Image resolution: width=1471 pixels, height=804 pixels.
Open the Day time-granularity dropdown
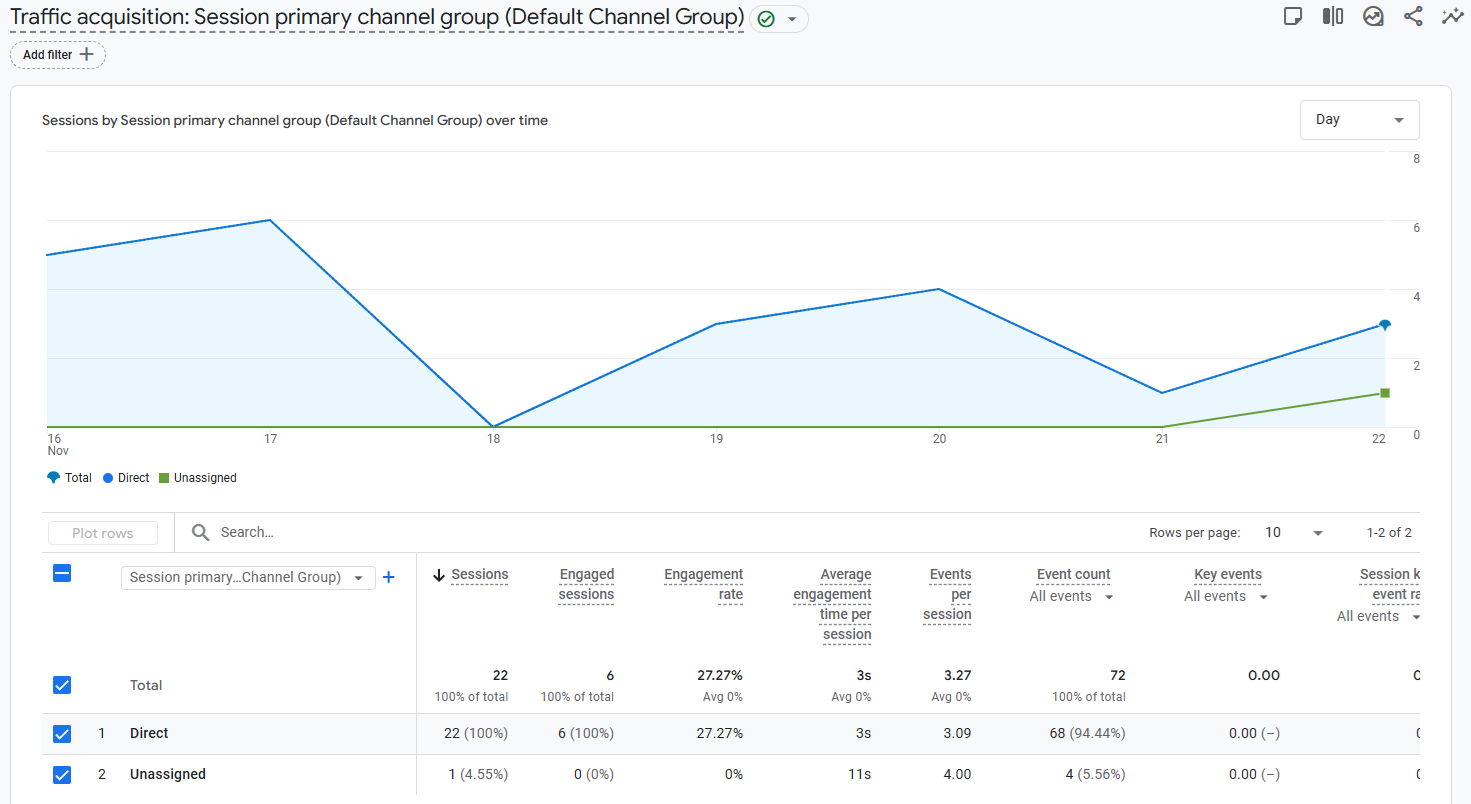pos(1359,119)
